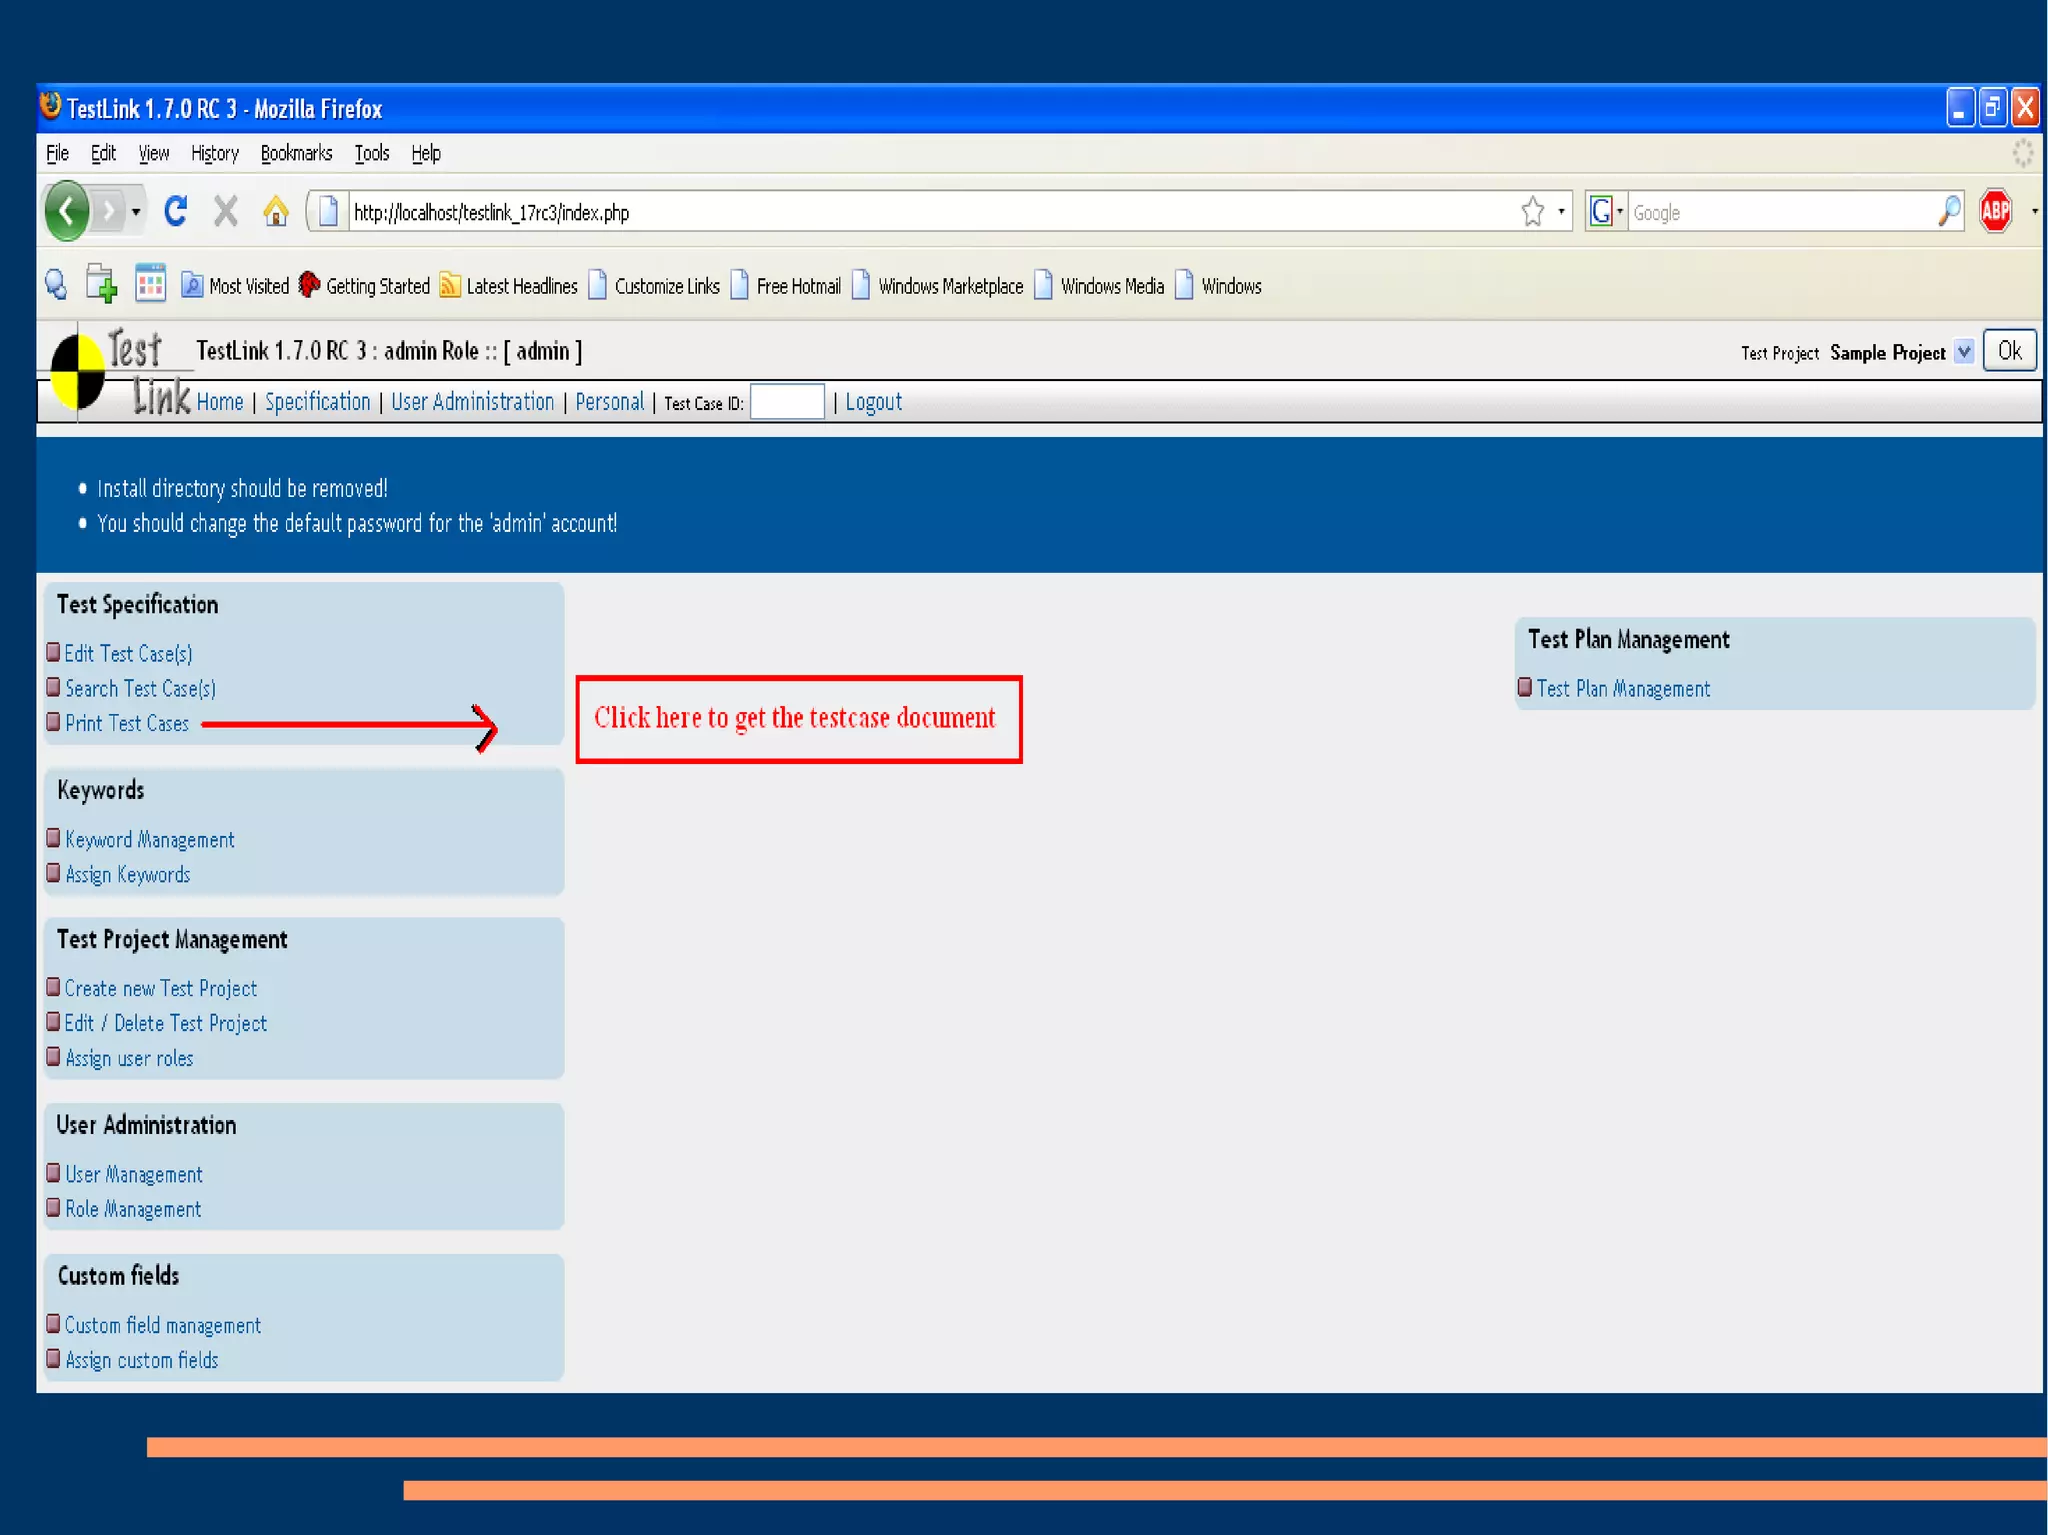Click the Firefox icon in the title bar
The image size is (2048, 1535).
tap(50, 106)
